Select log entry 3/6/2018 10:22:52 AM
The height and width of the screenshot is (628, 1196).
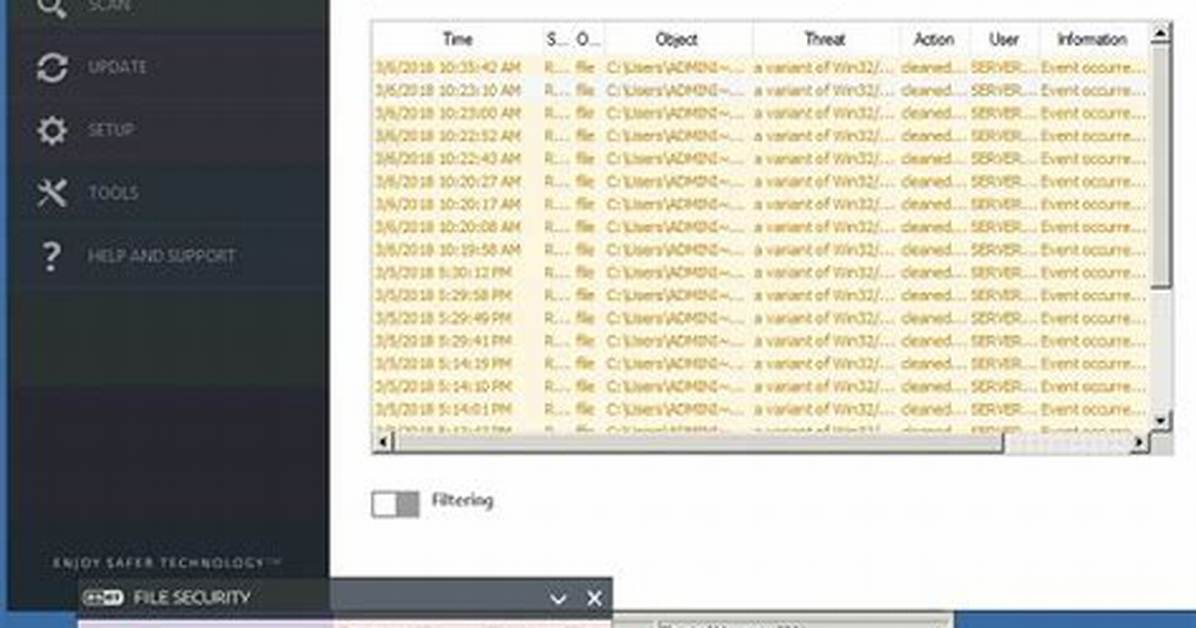[760, 137]
